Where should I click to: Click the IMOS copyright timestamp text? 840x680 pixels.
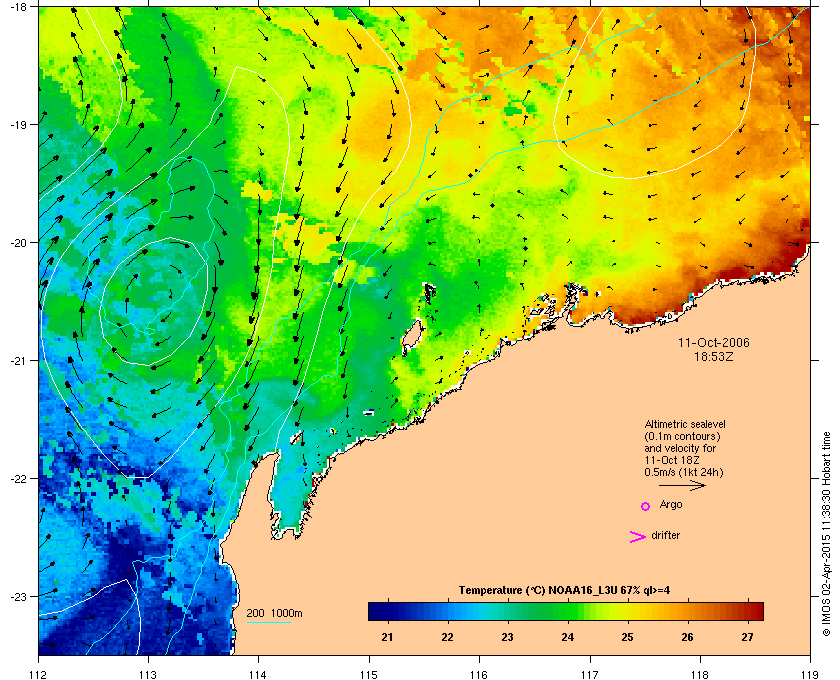pyautogui.click(x=826, y=534)
